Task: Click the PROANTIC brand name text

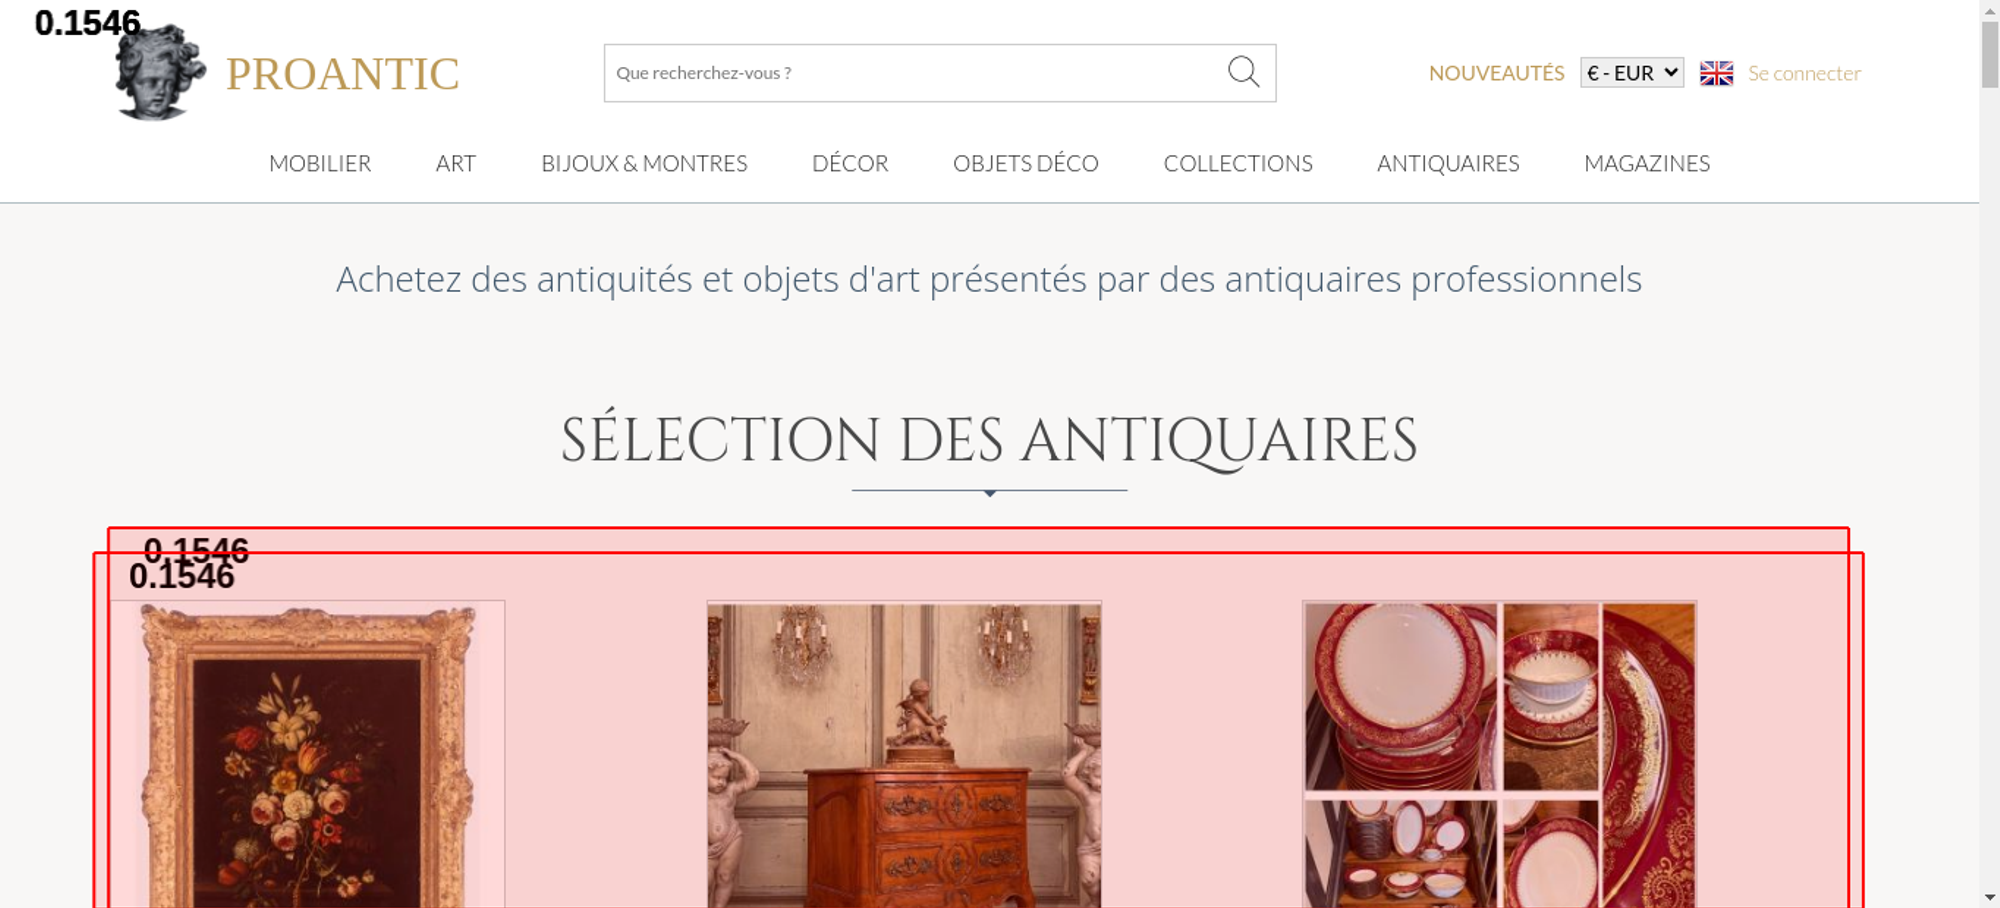Action: 342,74
